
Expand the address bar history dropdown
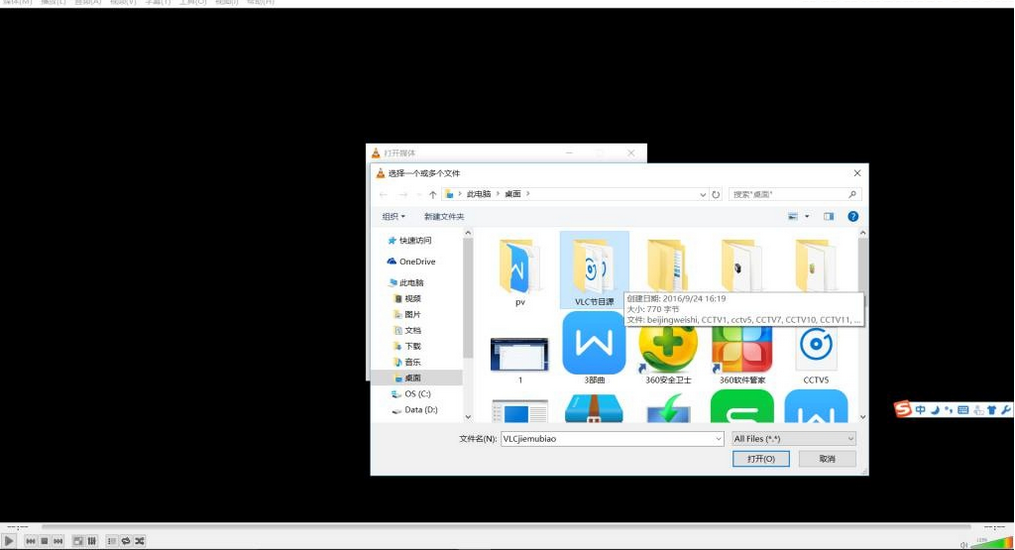(703, 194)
